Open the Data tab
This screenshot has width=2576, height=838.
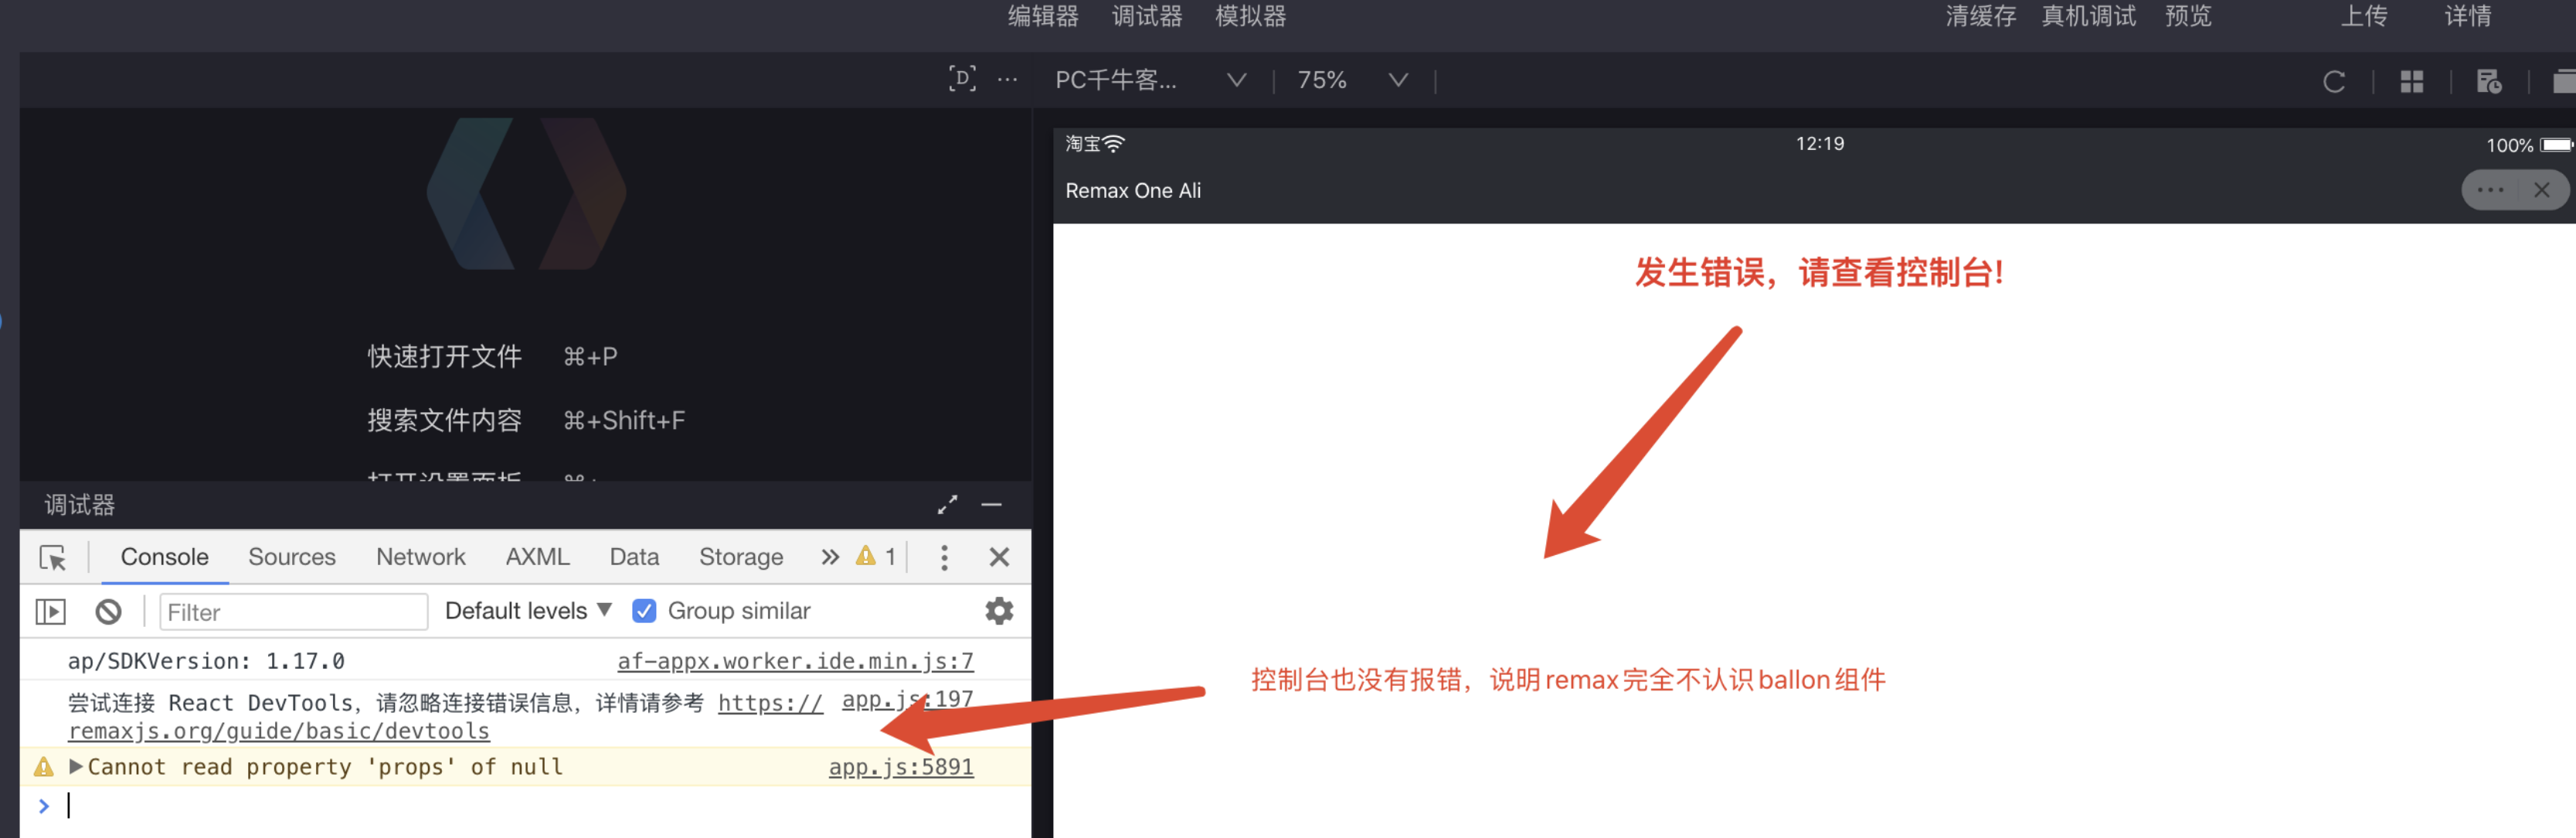click(x=634, y=557)
